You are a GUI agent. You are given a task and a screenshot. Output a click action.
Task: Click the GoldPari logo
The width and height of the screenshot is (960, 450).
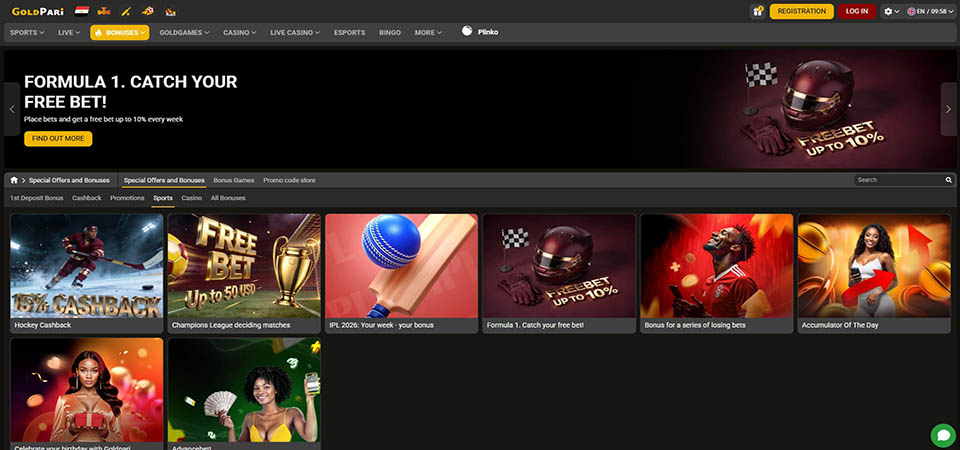point(39,11)
